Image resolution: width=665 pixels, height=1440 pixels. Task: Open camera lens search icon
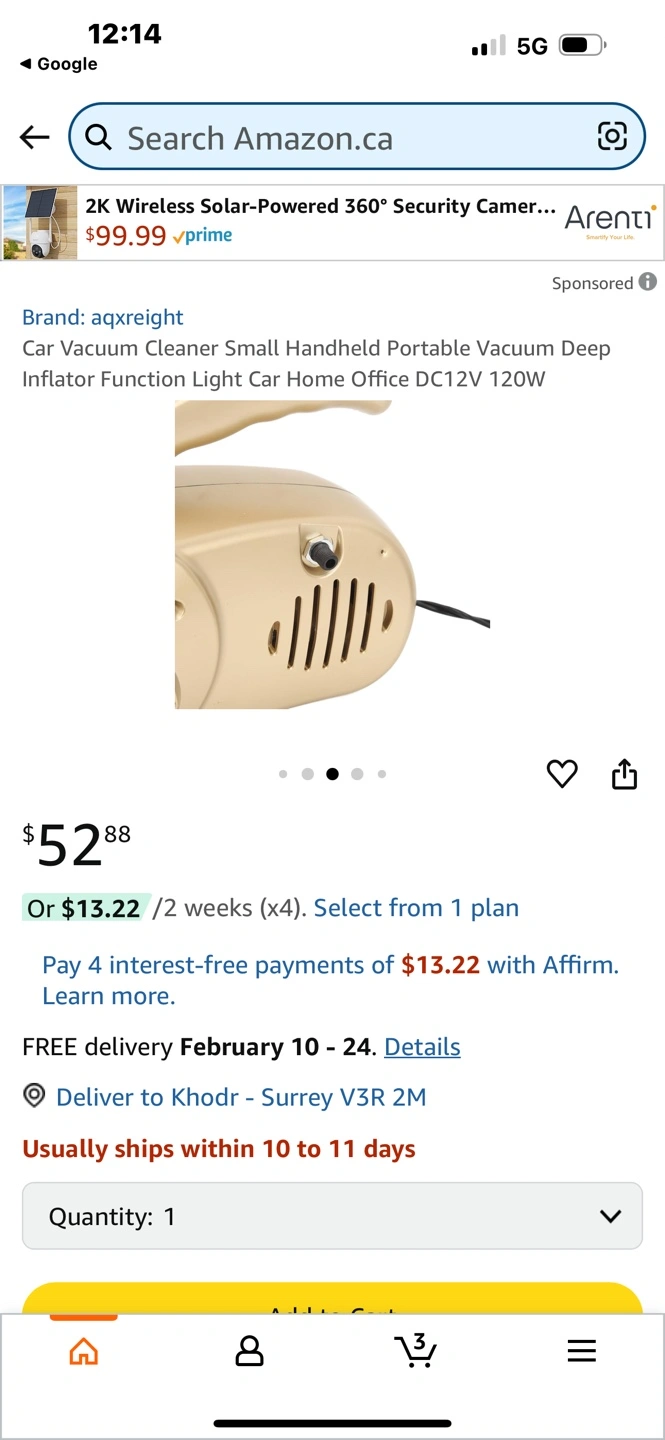pyautogui.click(x=612, y=137)
